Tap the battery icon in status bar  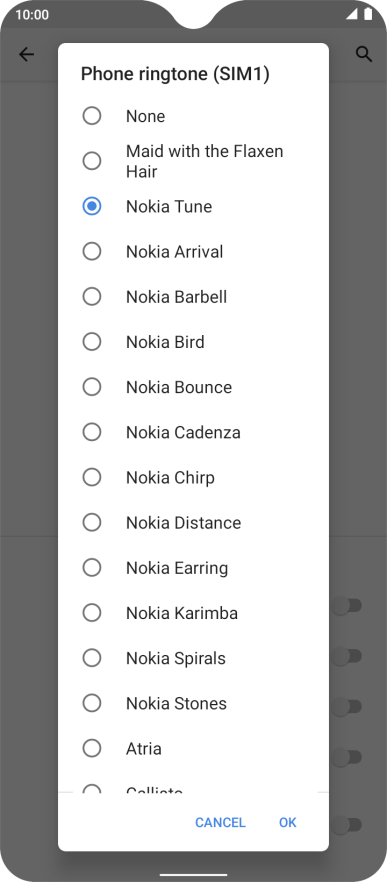point(368,14)
